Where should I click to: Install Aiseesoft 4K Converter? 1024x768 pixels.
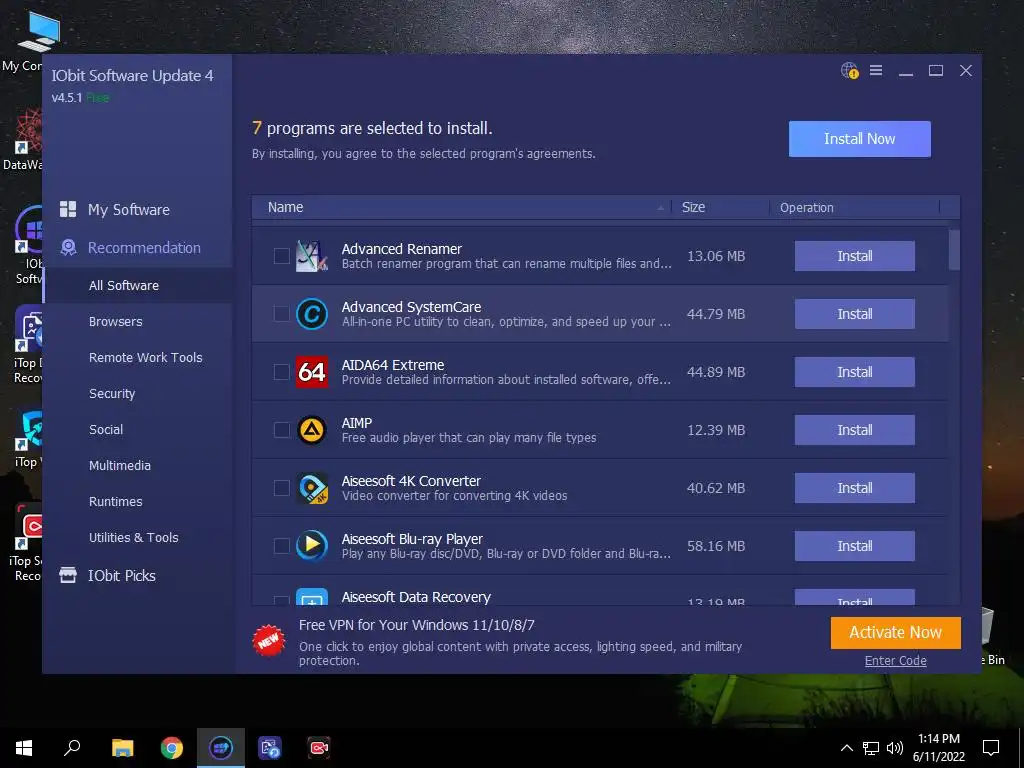coord(854,488)
